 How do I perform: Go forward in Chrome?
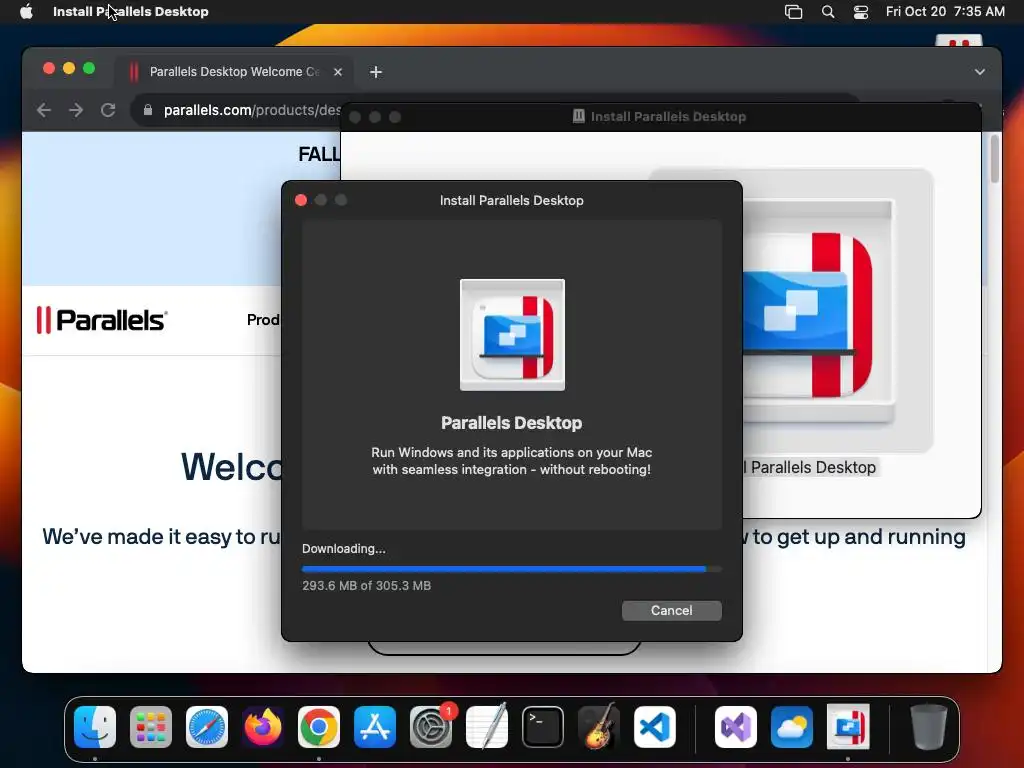(x=76, y=110)
